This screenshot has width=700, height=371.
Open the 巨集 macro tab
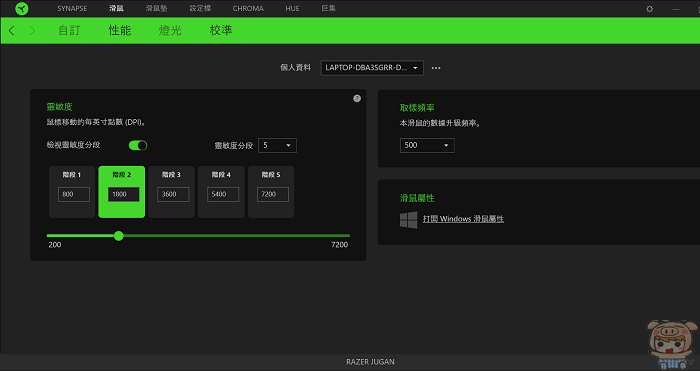329,8
